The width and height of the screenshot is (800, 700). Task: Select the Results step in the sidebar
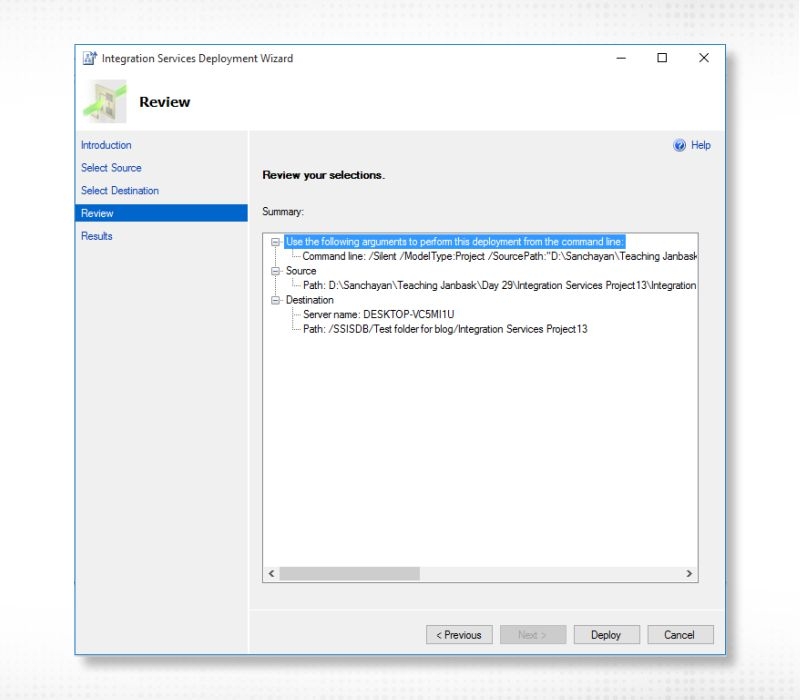point(96,236)
